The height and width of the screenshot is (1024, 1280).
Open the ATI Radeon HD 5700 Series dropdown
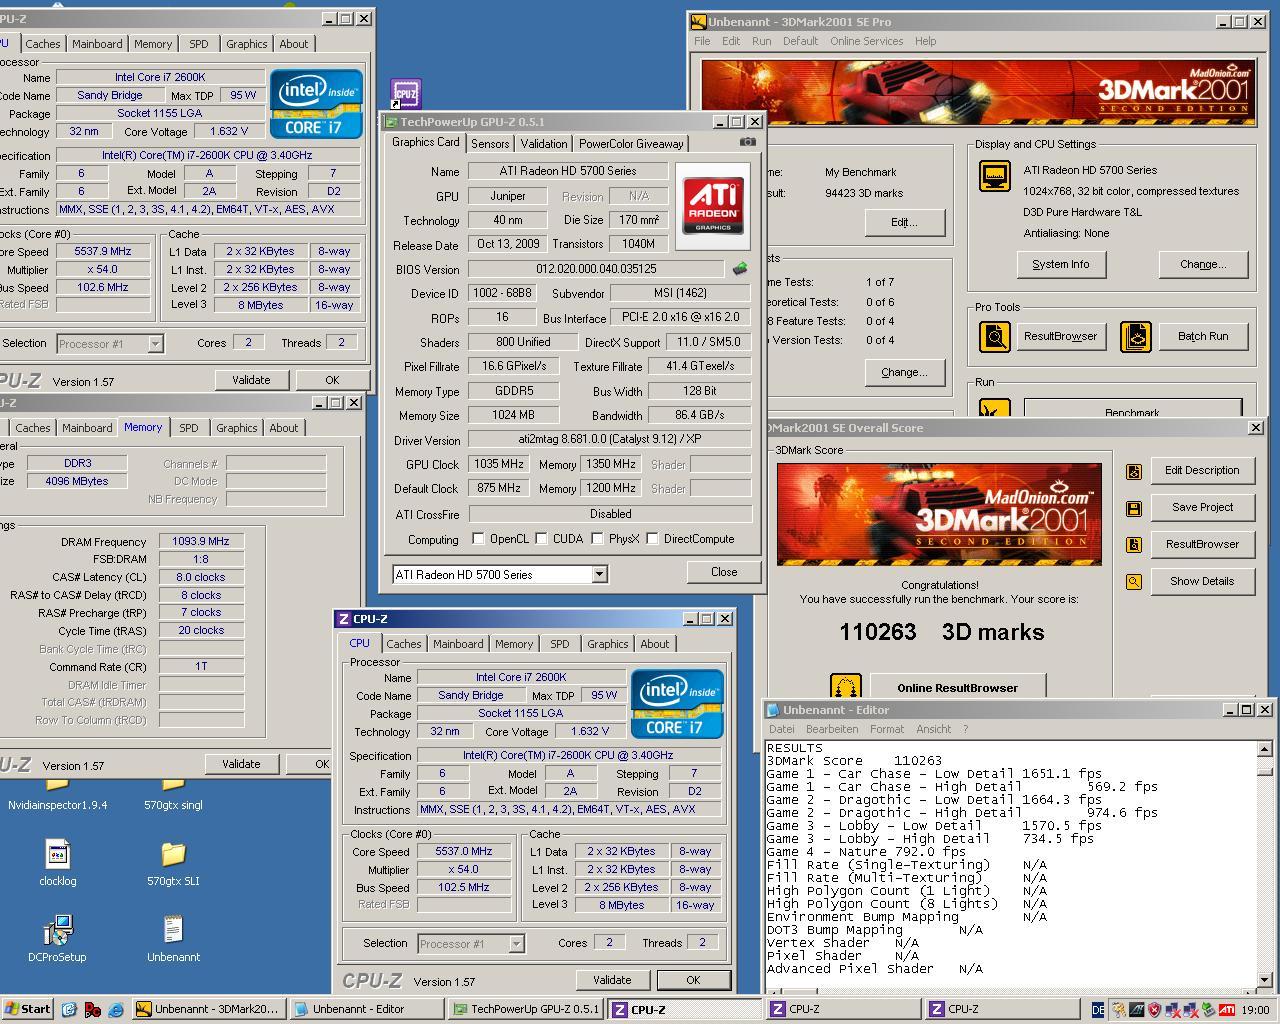500,574
